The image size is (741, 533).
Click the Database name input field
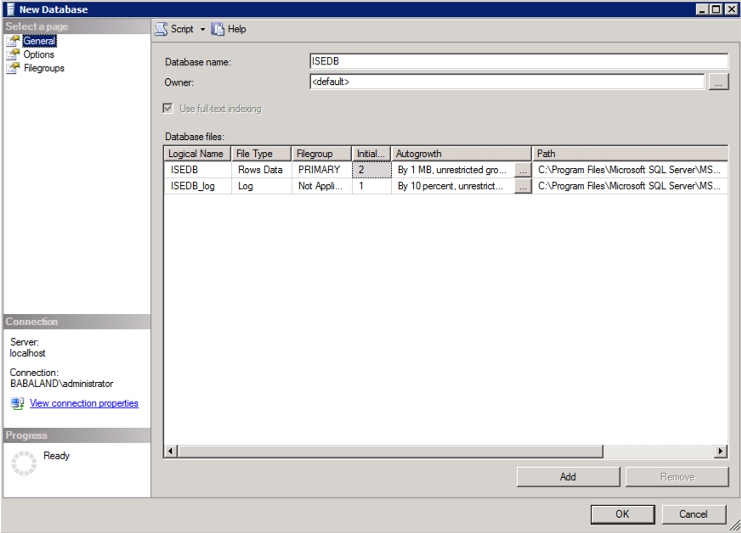point(518,61)
